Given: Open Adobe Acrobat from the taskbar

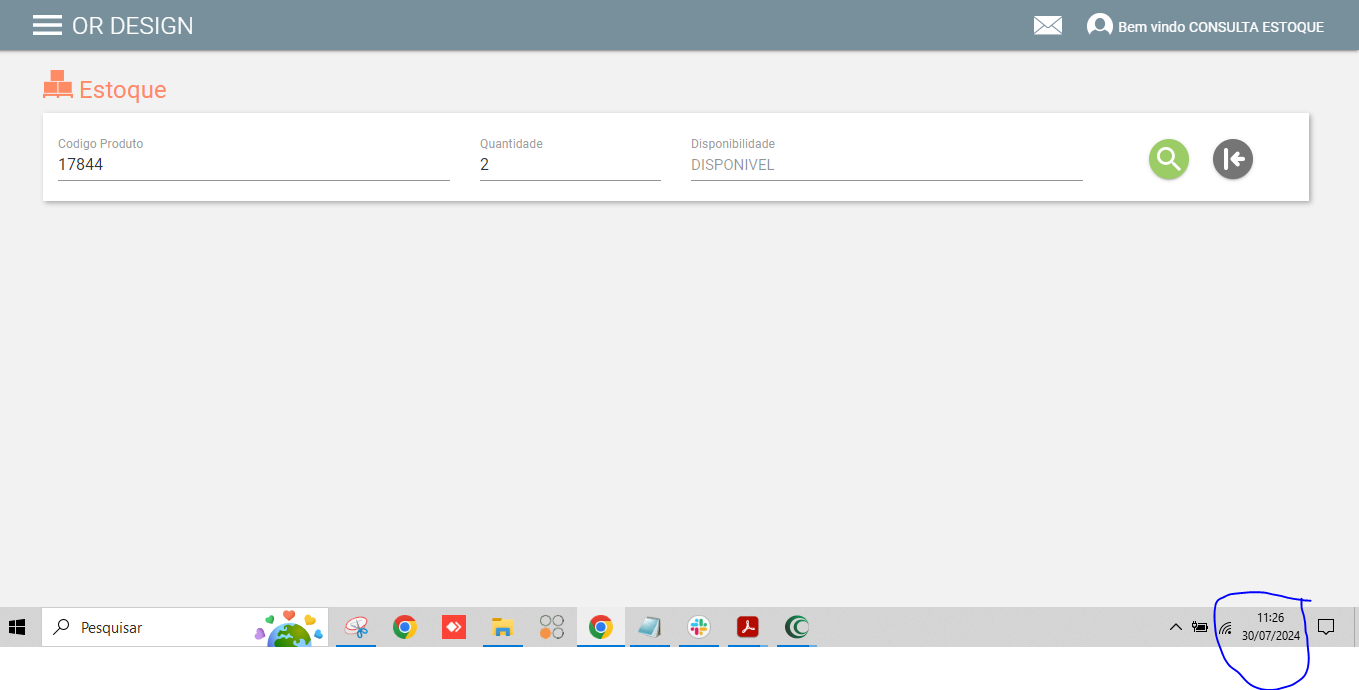Looking at the screenshot, I should pyautogui.click(x=748, y=627).
